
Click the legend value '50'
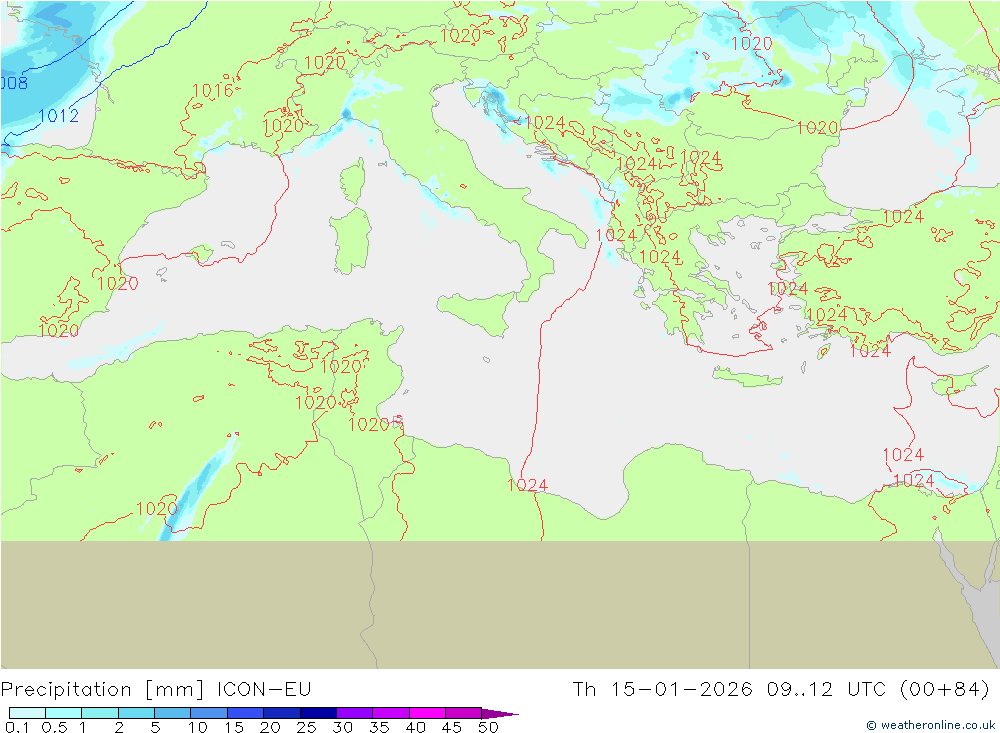[x=488, y=727]
